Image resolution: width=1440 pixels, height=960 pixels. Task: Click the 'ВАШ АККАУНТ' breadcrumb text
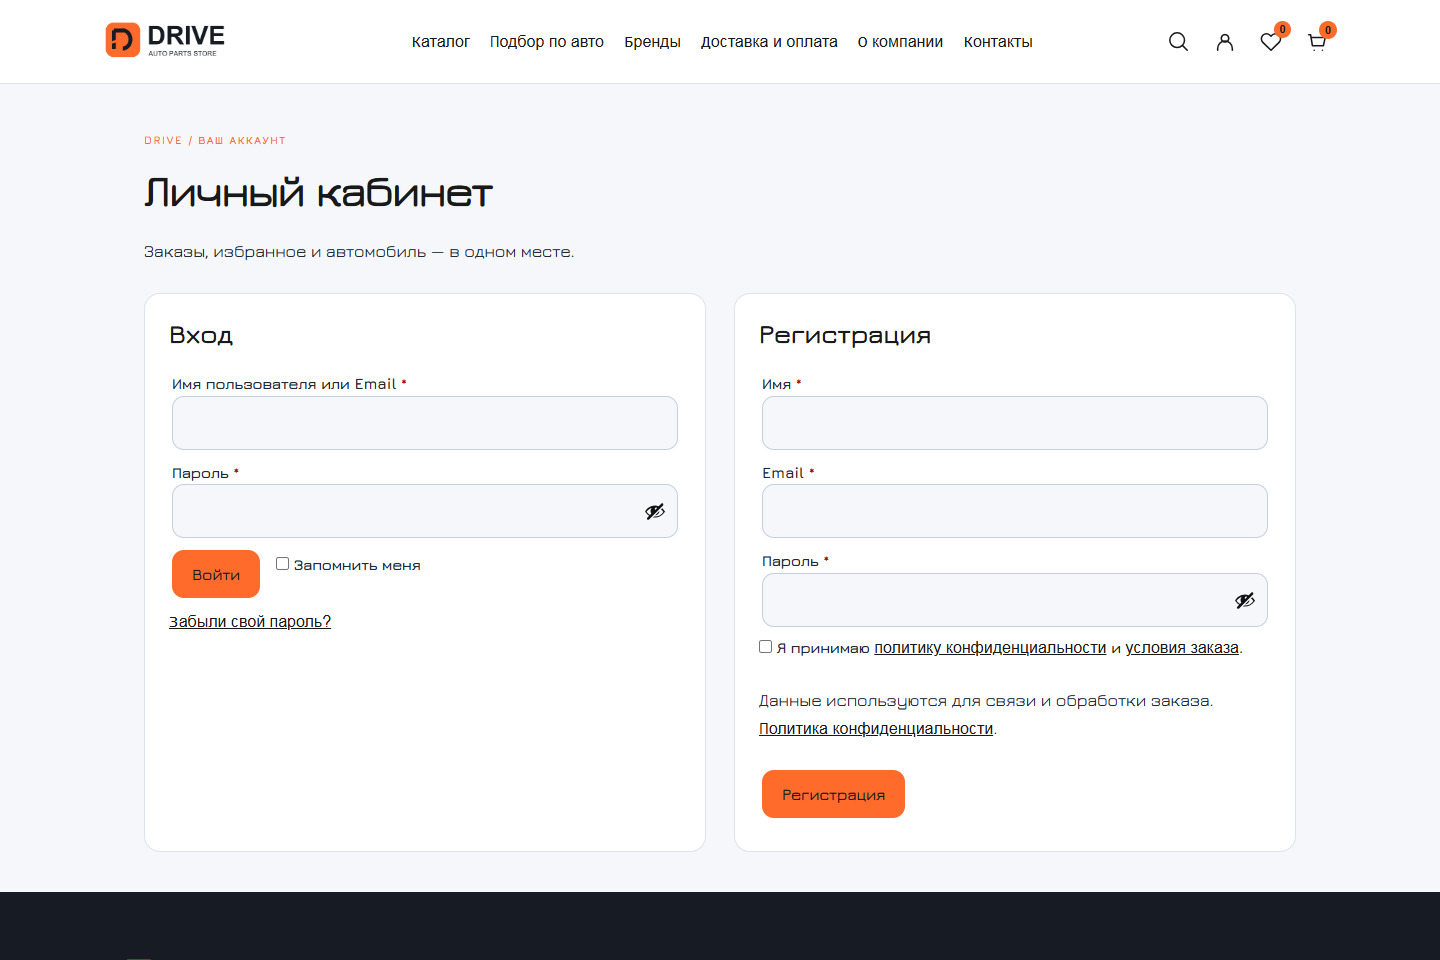(x=242, y=141)
